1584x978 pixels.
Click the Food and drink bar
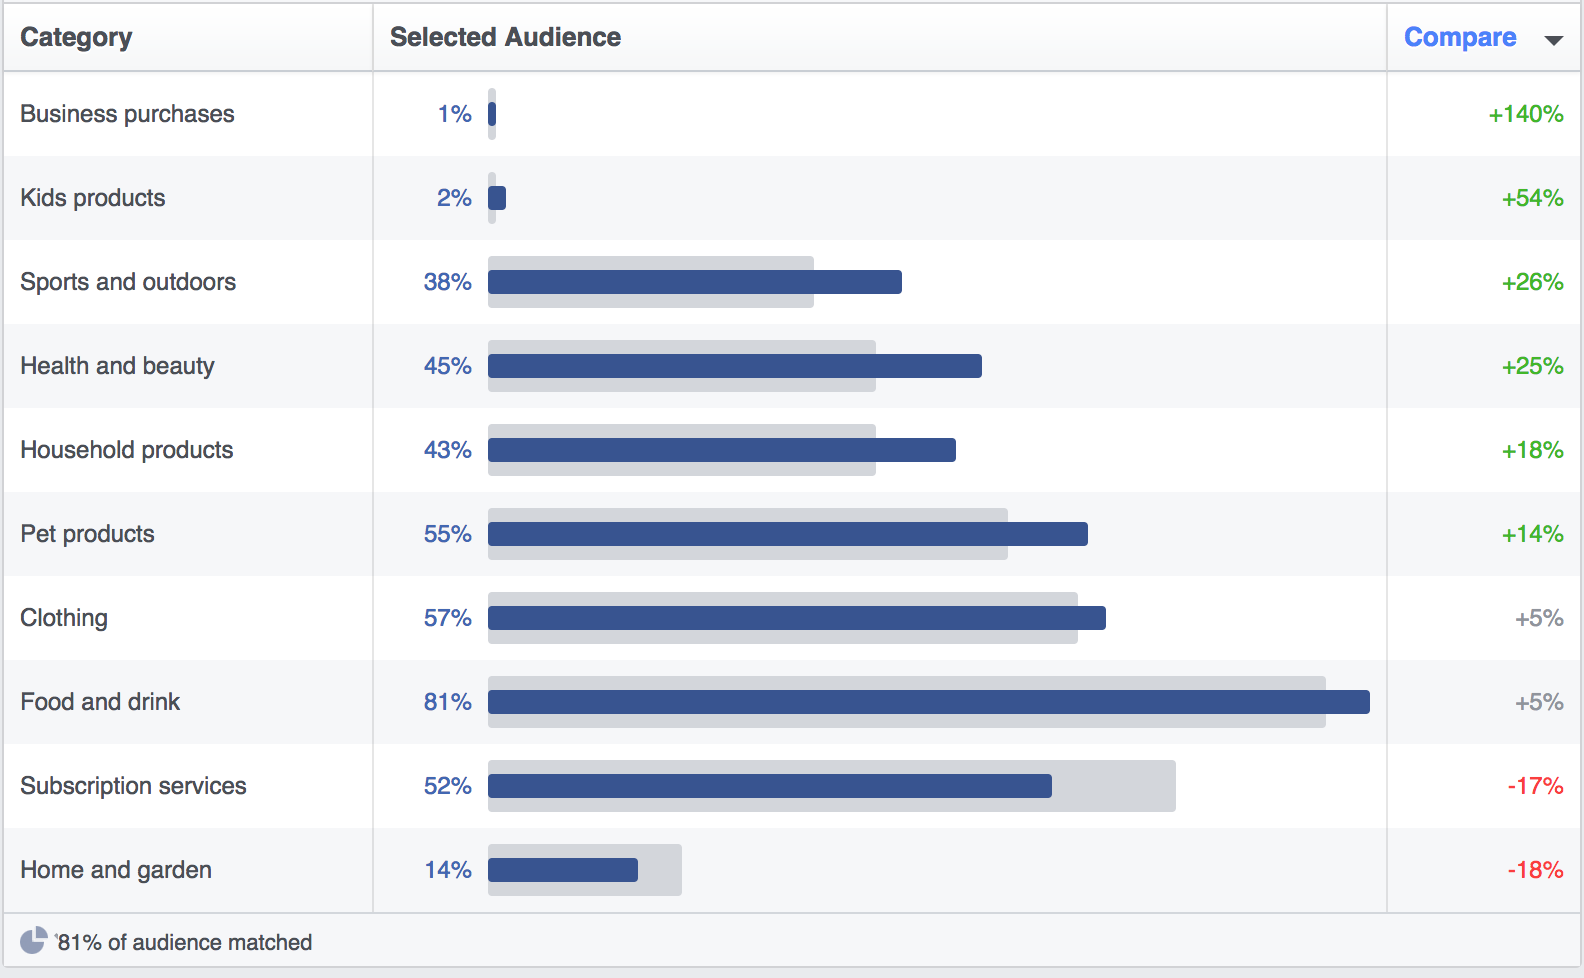point(928,702)
